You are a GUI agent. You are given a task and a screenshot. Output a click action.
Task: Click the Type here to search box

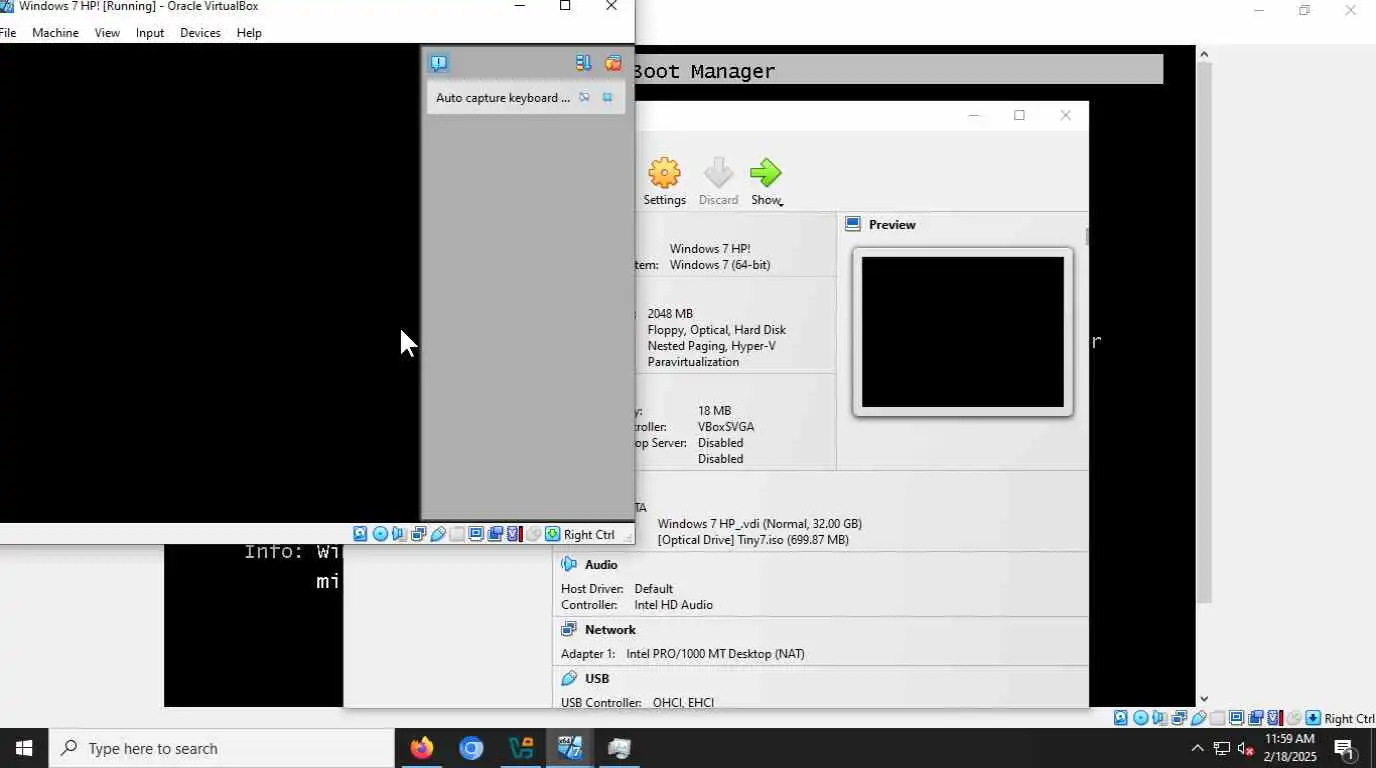coord(222,748)
